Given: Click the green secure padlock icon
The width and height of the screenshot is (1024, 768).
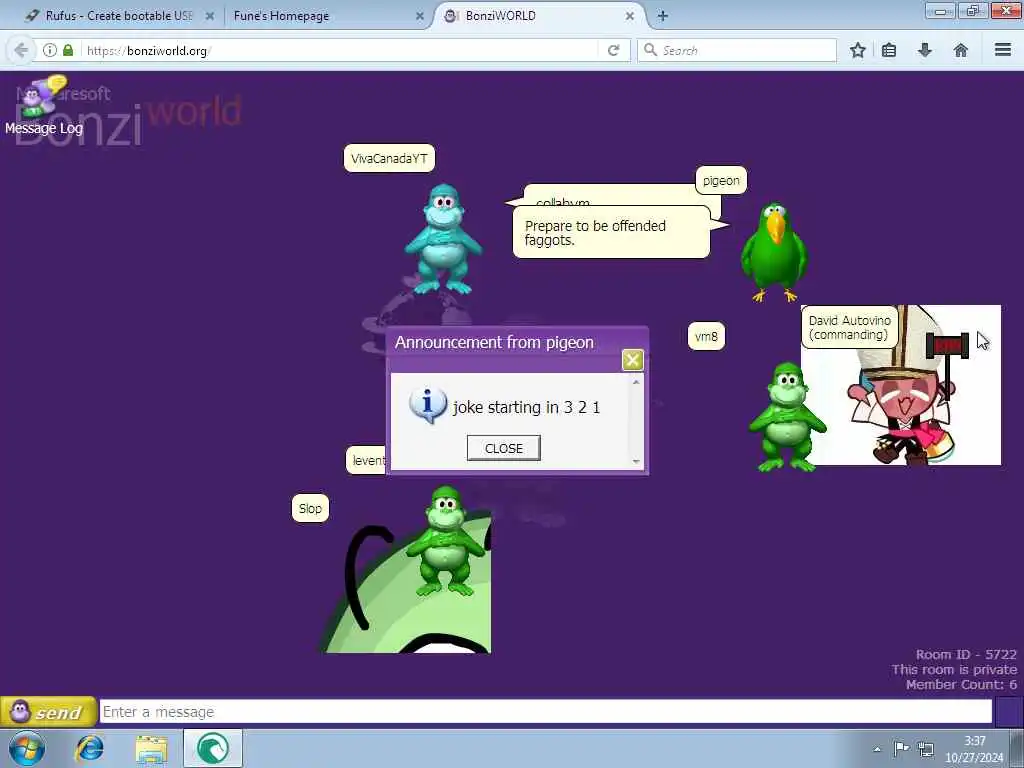Looking at the screenshot, I should (68, 50).
